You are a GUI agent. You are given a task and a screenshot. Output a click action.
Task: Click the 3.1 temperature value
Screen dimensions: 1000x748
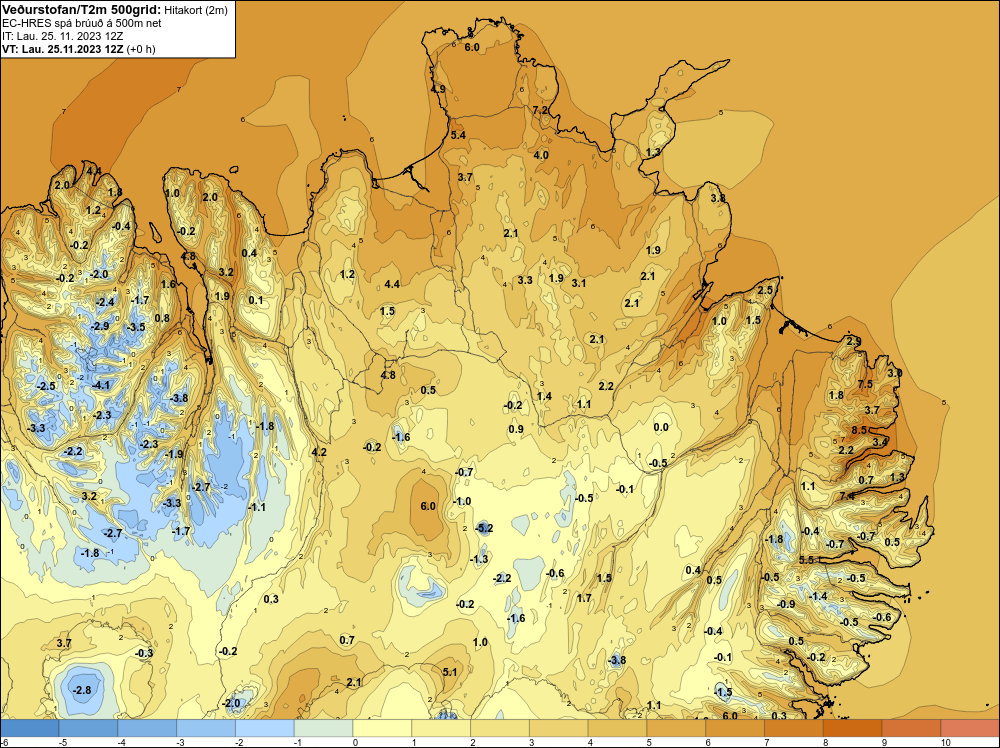[579, 283]
